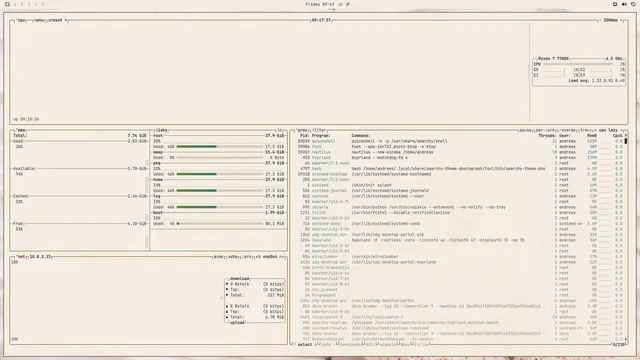The height and width of the screenshot is (360, 640).
Task: Click the tray icon left of the speaker
Action: click(x=615, y=4)
